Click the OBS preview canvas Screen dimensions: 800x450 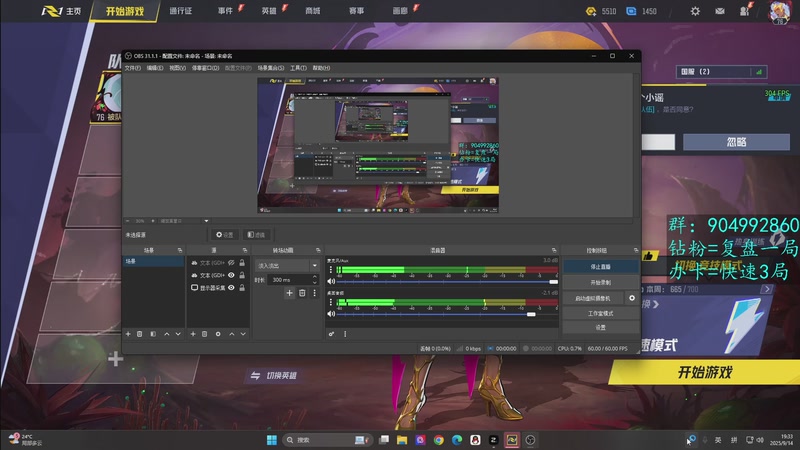tap(378, 145)
